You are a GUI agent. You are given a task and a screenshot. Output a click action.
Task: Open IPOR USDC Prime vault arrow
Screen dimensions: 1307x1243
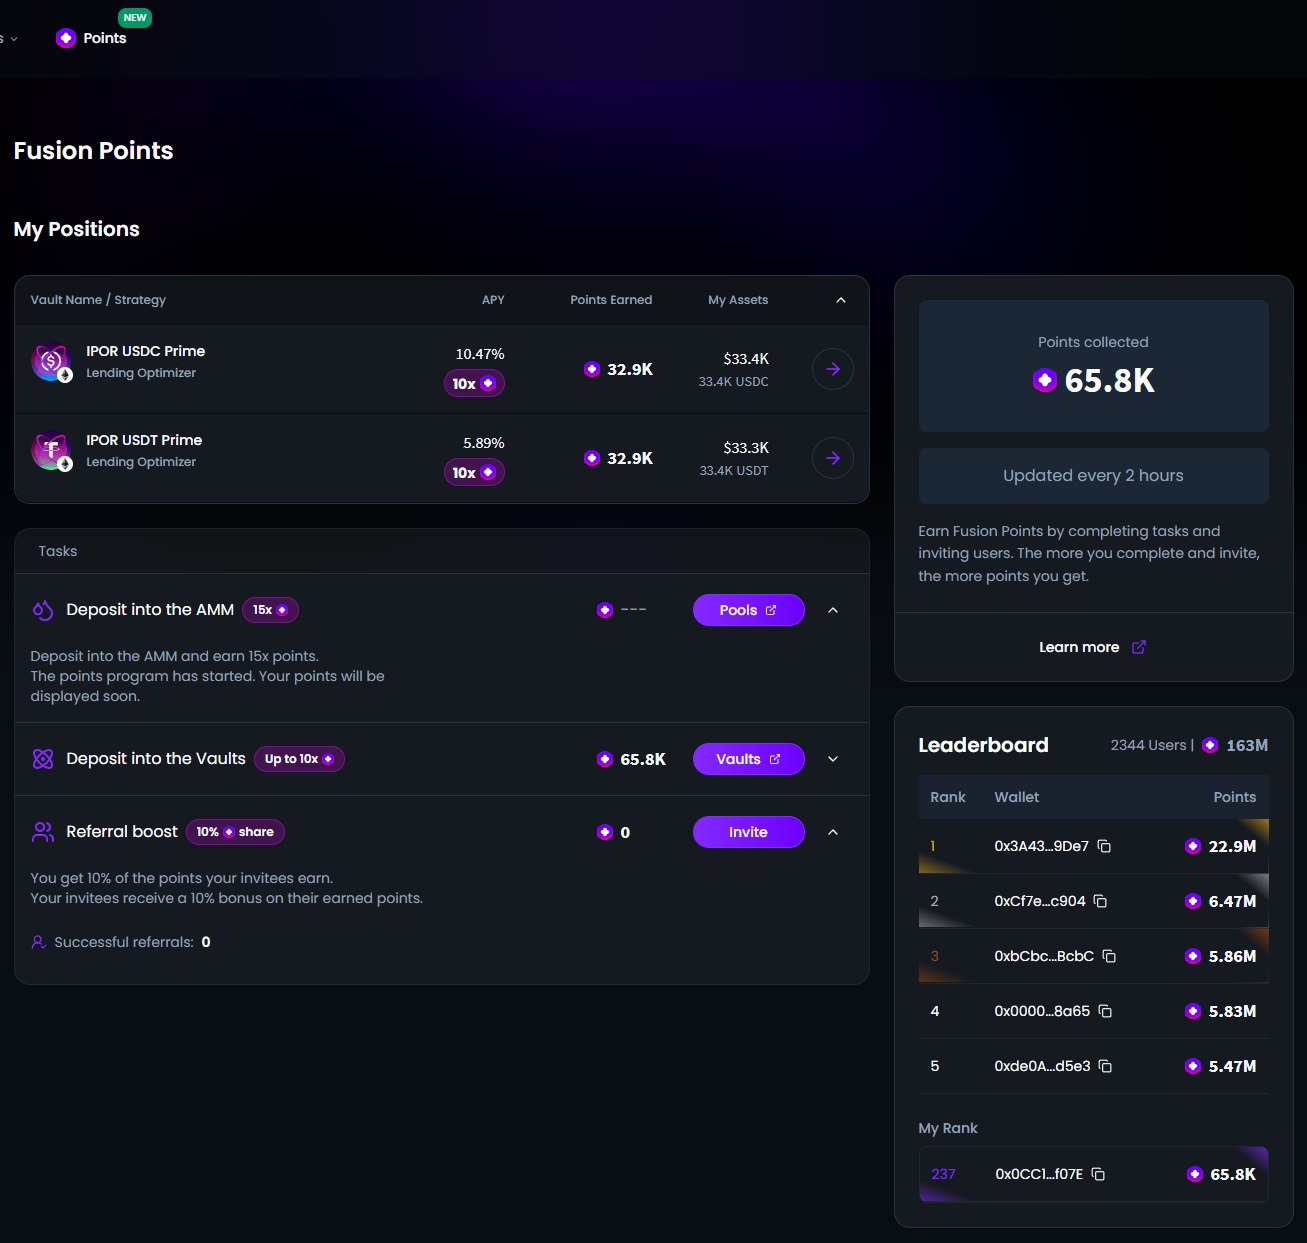tap(832, 369)
